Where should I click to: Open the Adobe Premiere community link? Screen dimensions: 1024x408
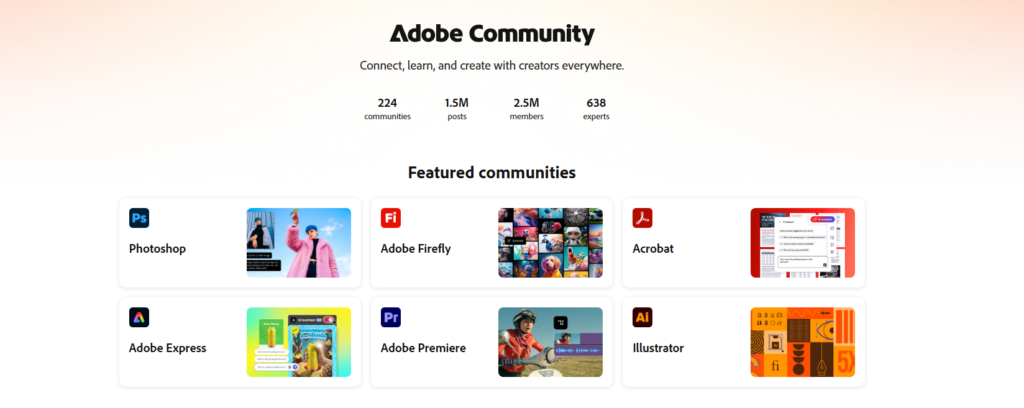tap(423, 348)
